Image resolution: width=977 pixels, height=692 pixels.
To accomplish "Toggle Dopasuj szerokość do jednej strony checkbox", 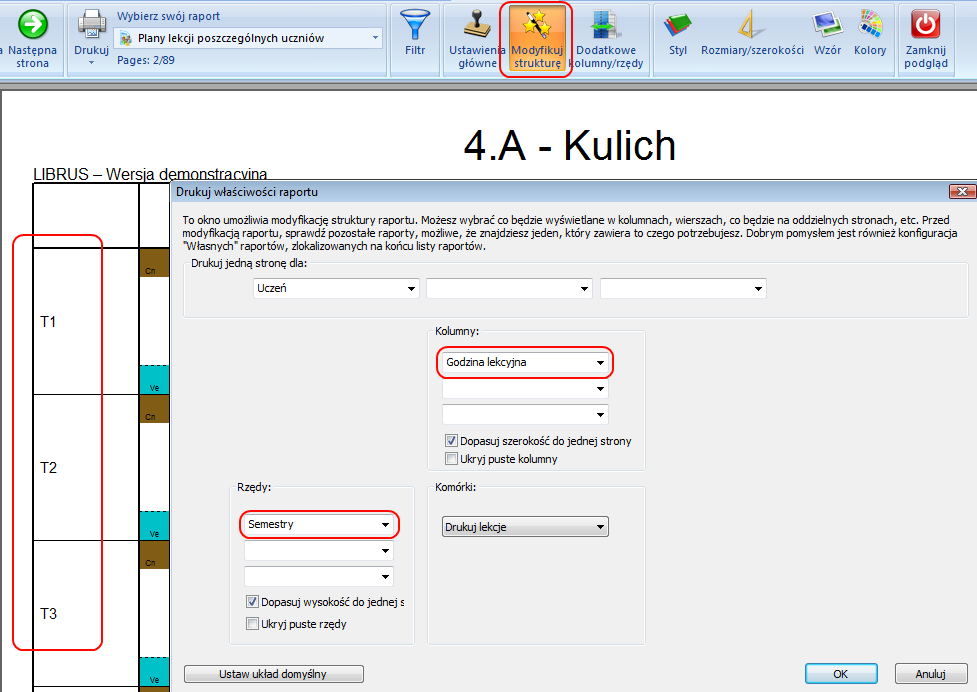I will (451, 441).
